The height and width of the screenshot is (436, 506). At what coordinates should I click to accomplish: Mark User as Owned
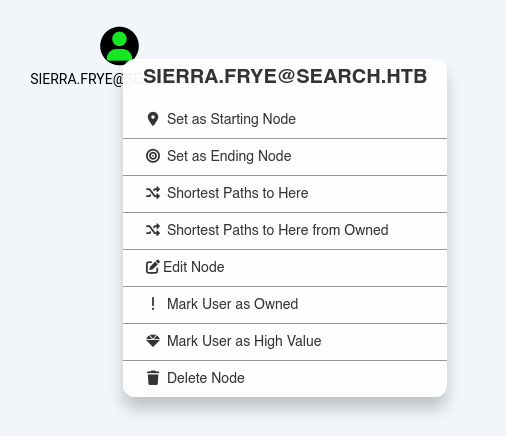point(285,305)
